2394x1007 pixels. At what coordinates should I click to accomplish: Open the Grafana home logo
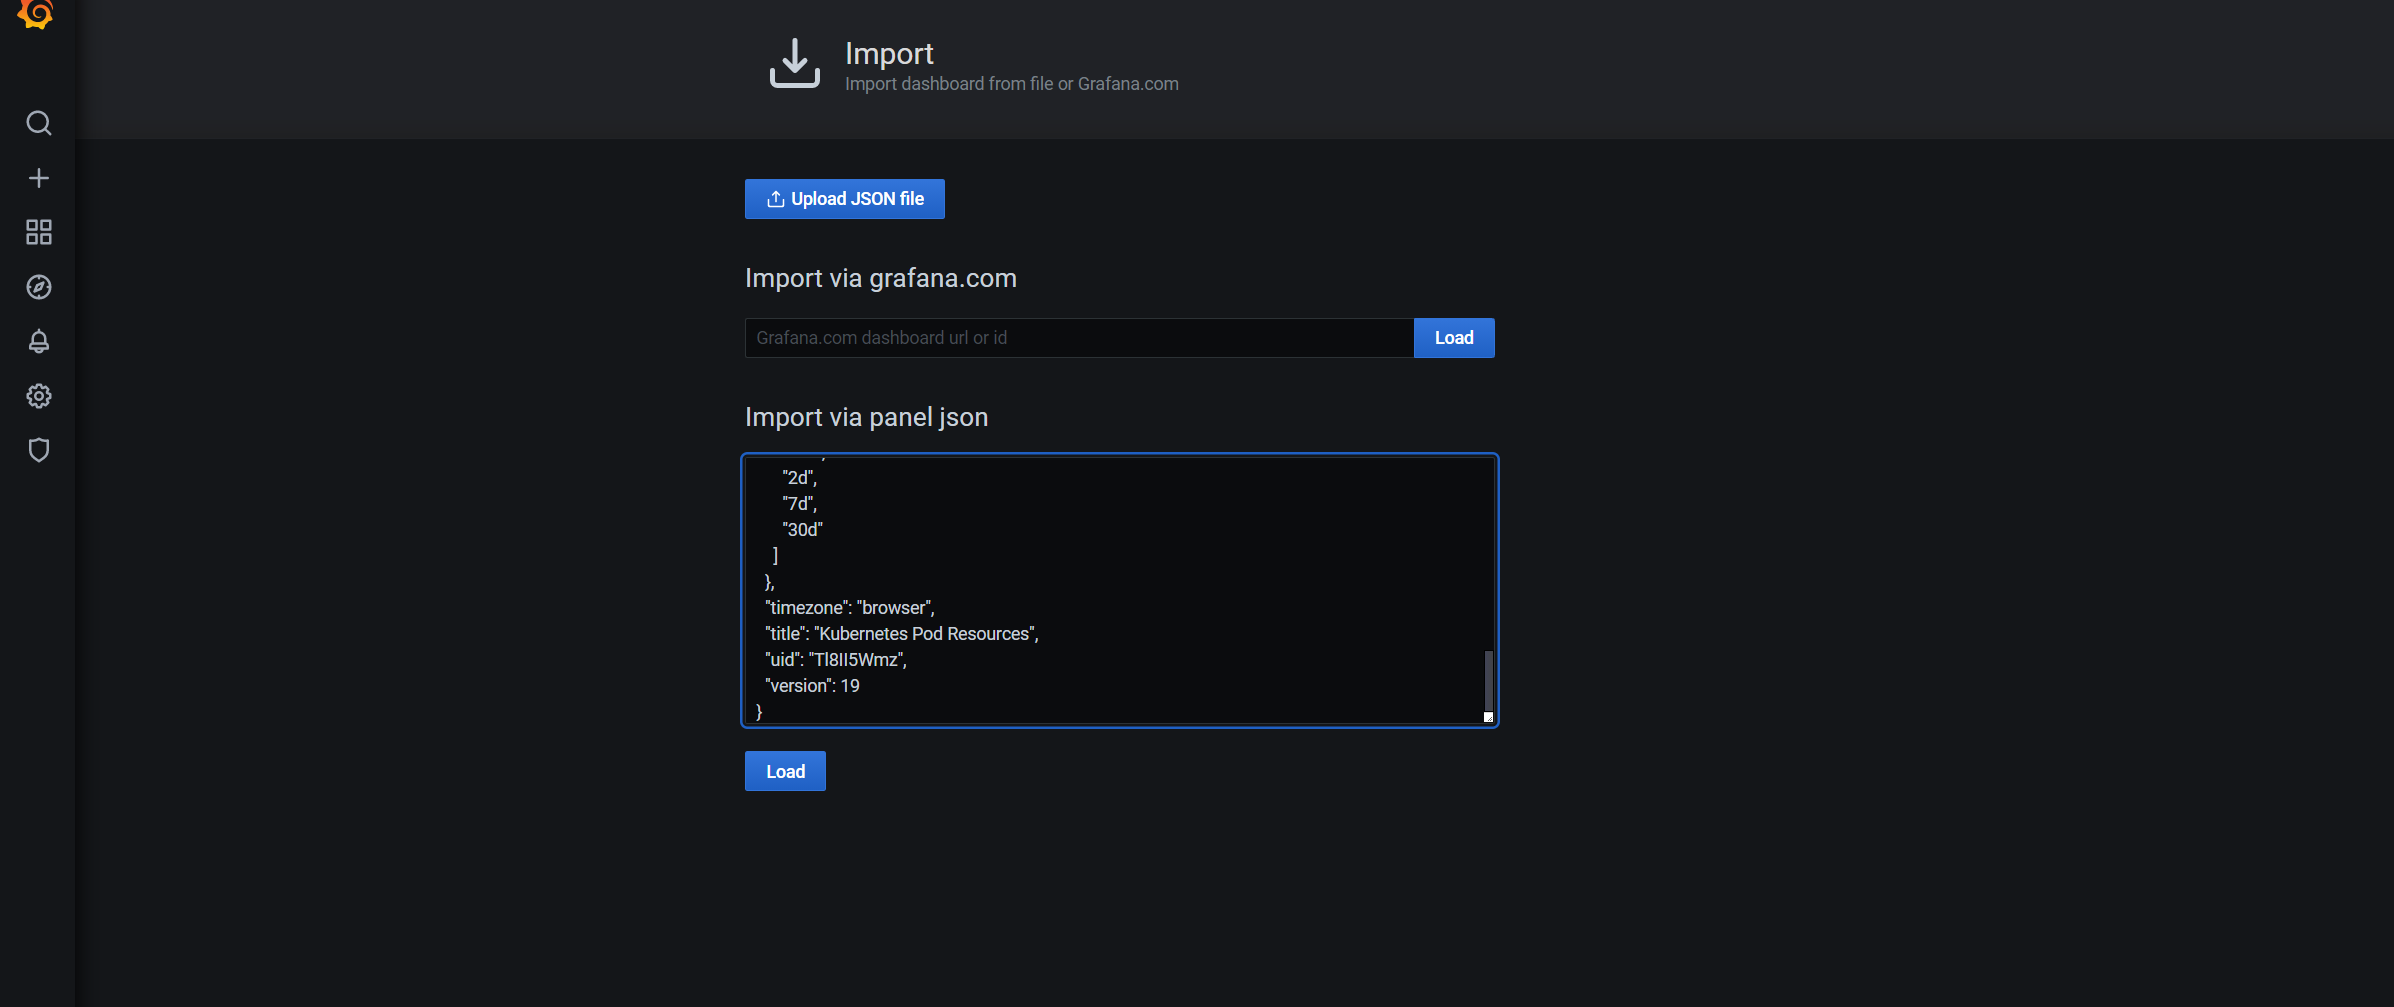[36, 14]
